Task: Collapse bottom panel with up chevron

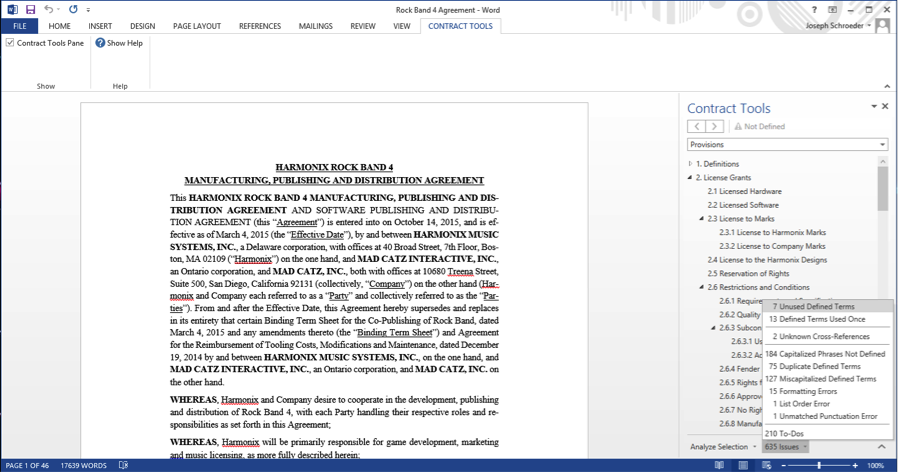Action: pyautogui.click(x=881, y=447)
